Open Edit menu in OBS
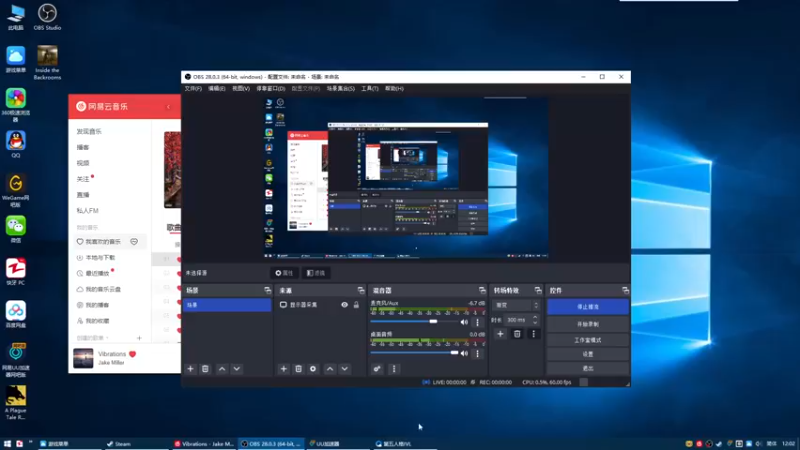The image size is (800, 450). pyautogui.click(x=216, y=89)
